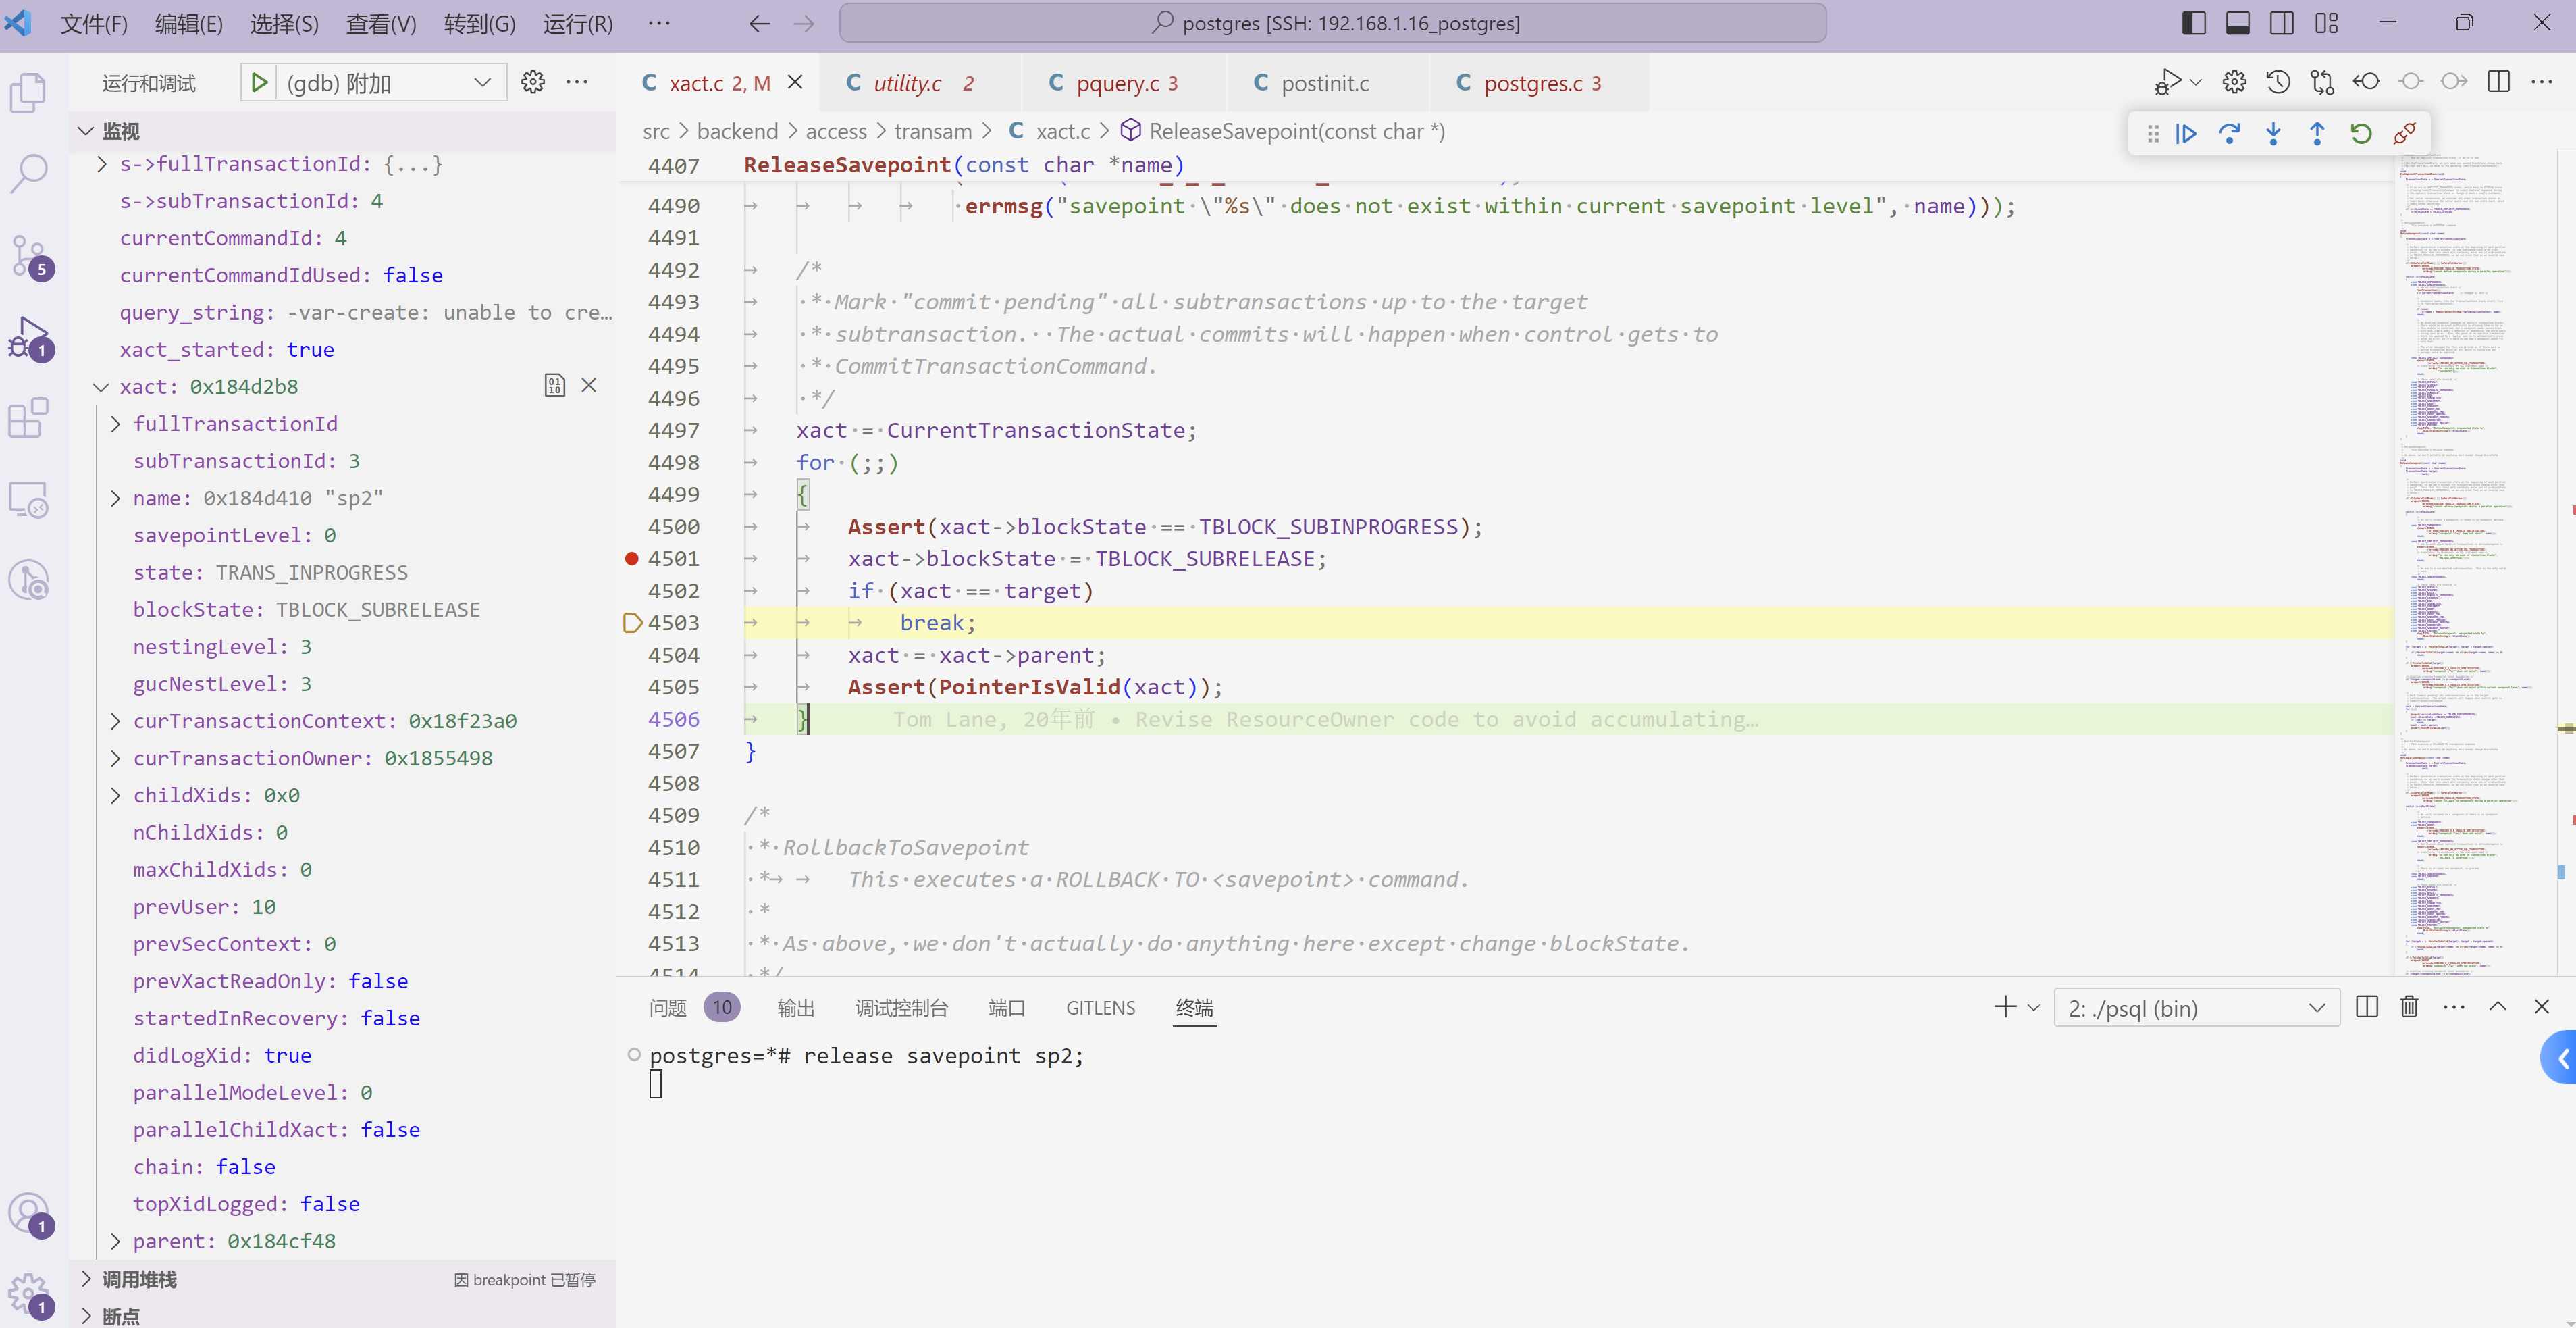Expand s->fullTransactionId watch entry
2576x1328 pixels.
click(x=102, y=164)
